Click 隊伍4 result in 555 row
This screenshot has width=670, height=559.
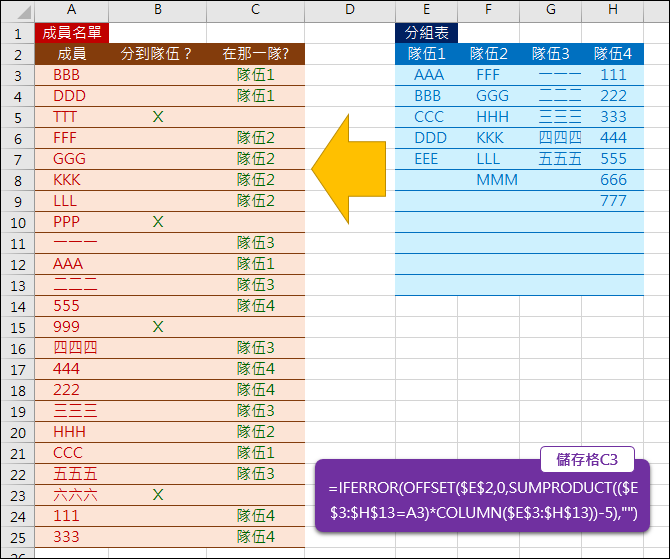256,306
